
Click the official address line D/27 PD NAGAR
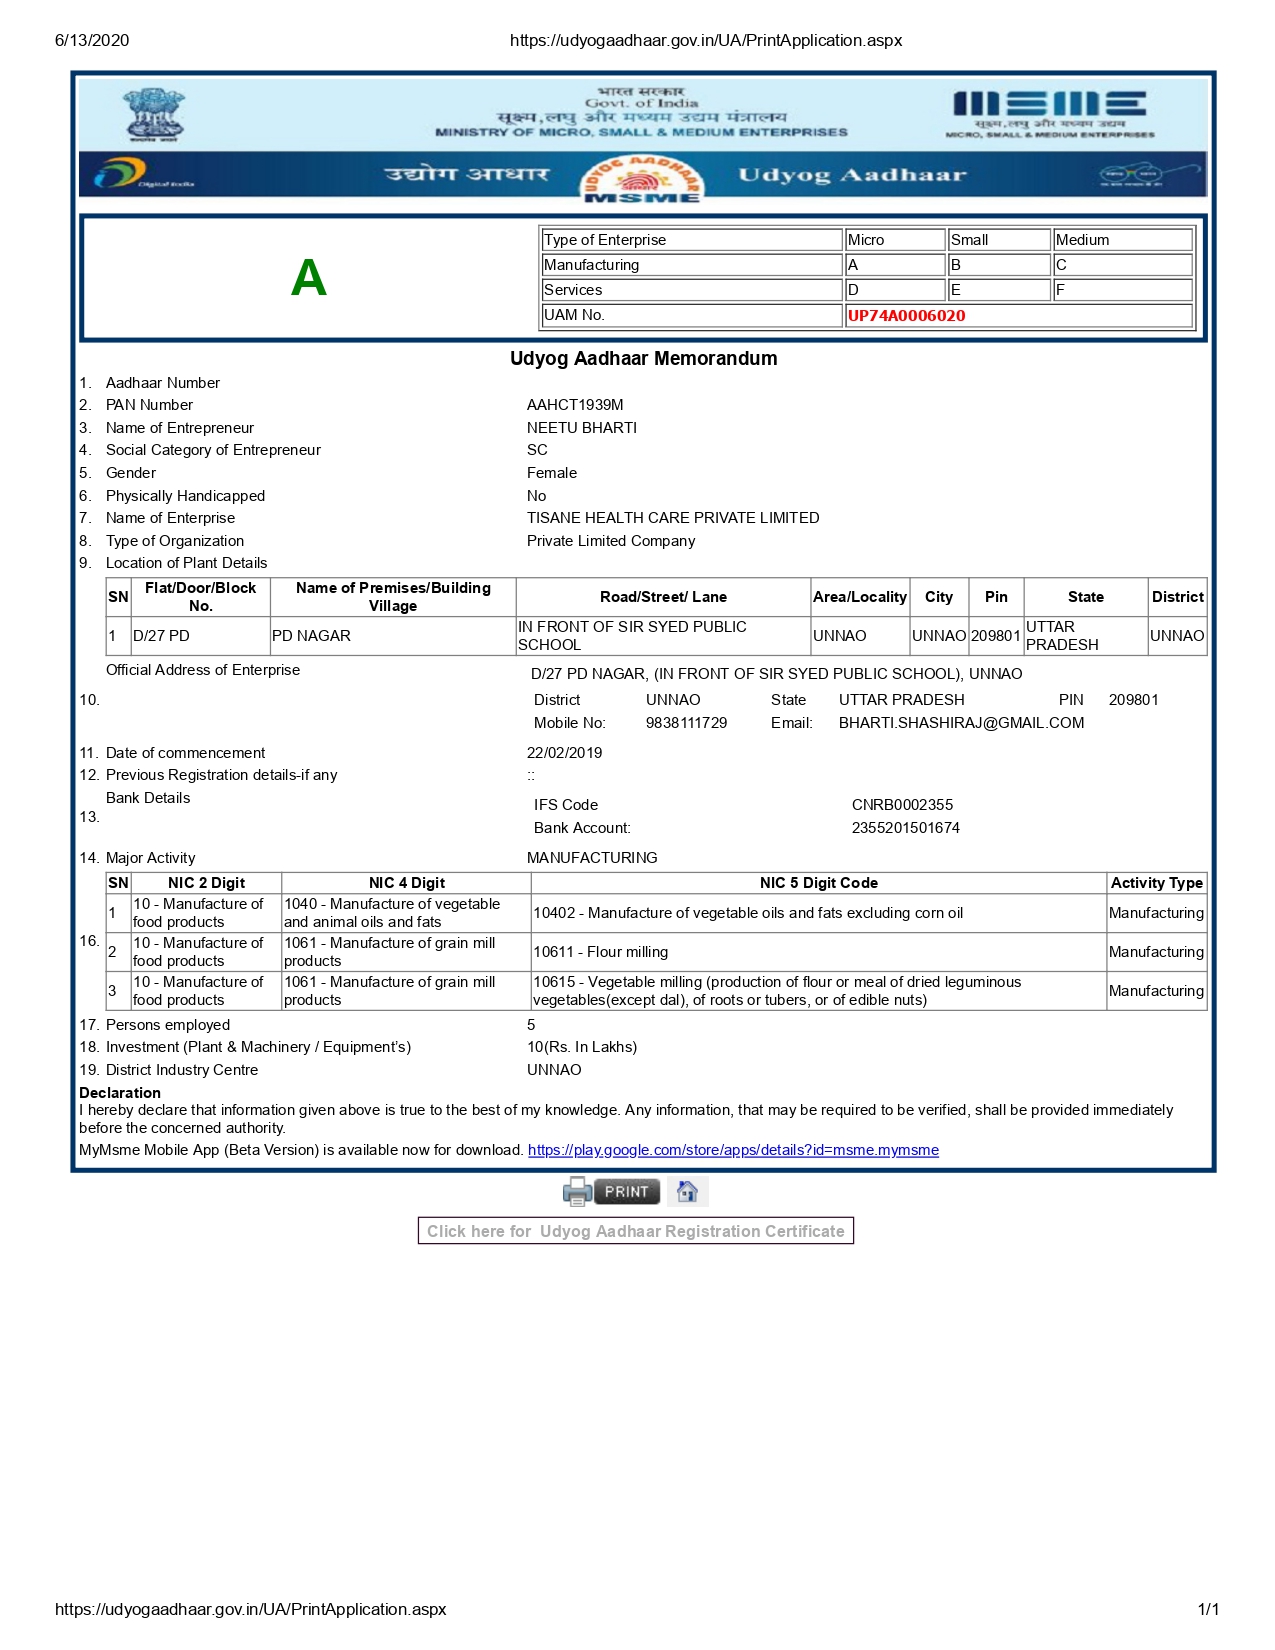click(776, 674)
